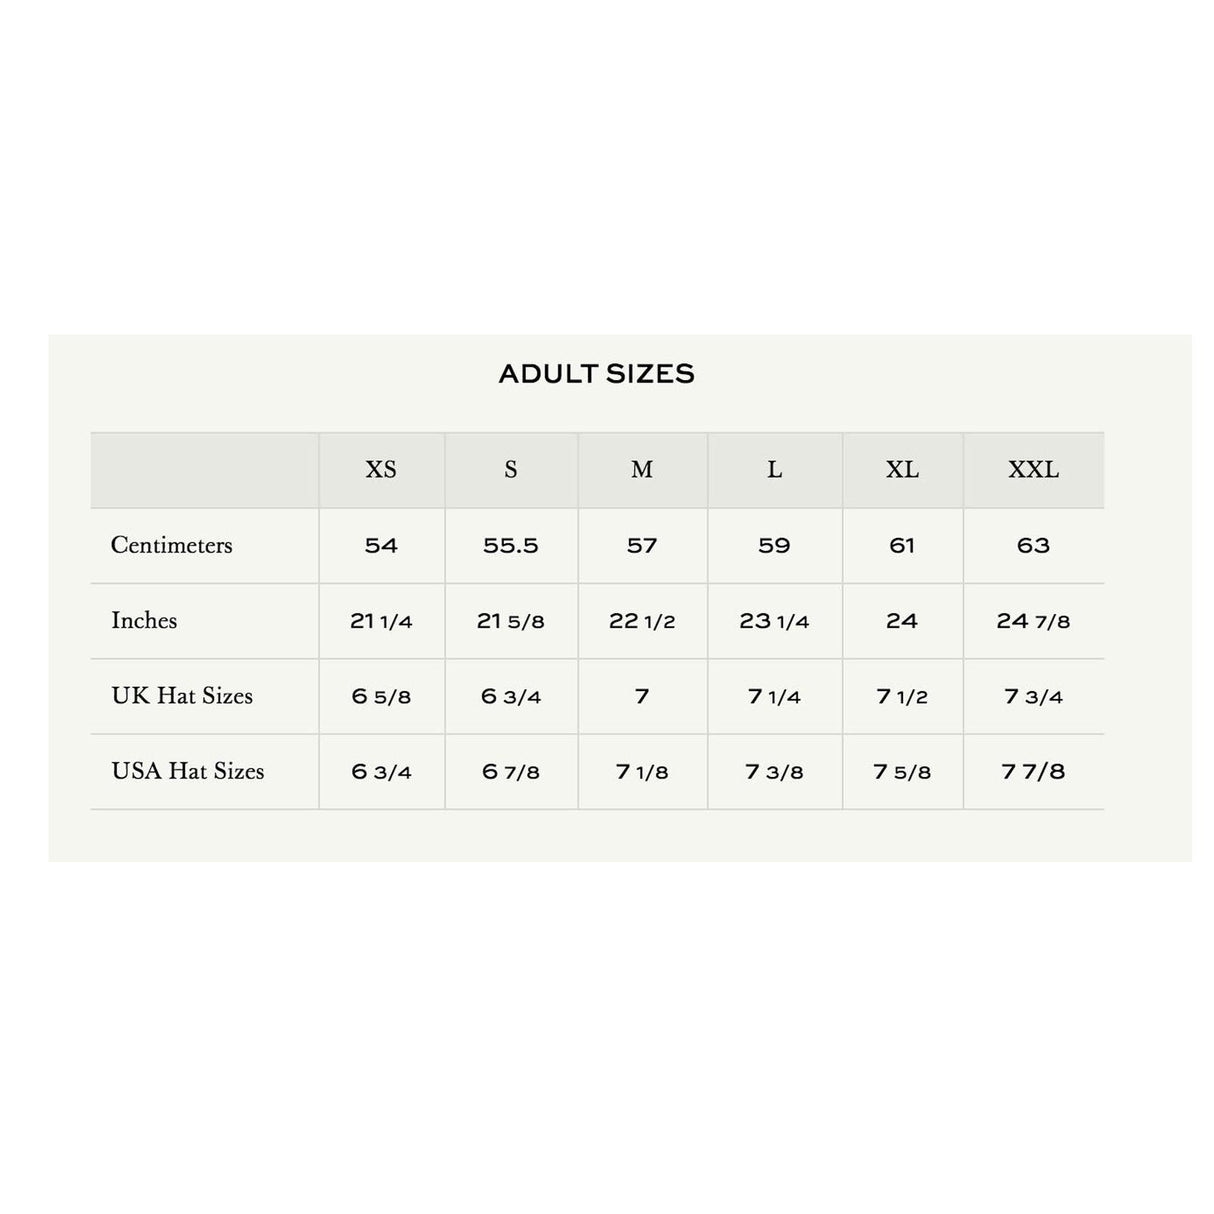Select the Centimeters row label
The width and height of the screenshot is (1214, 1214).
point(171,545)
